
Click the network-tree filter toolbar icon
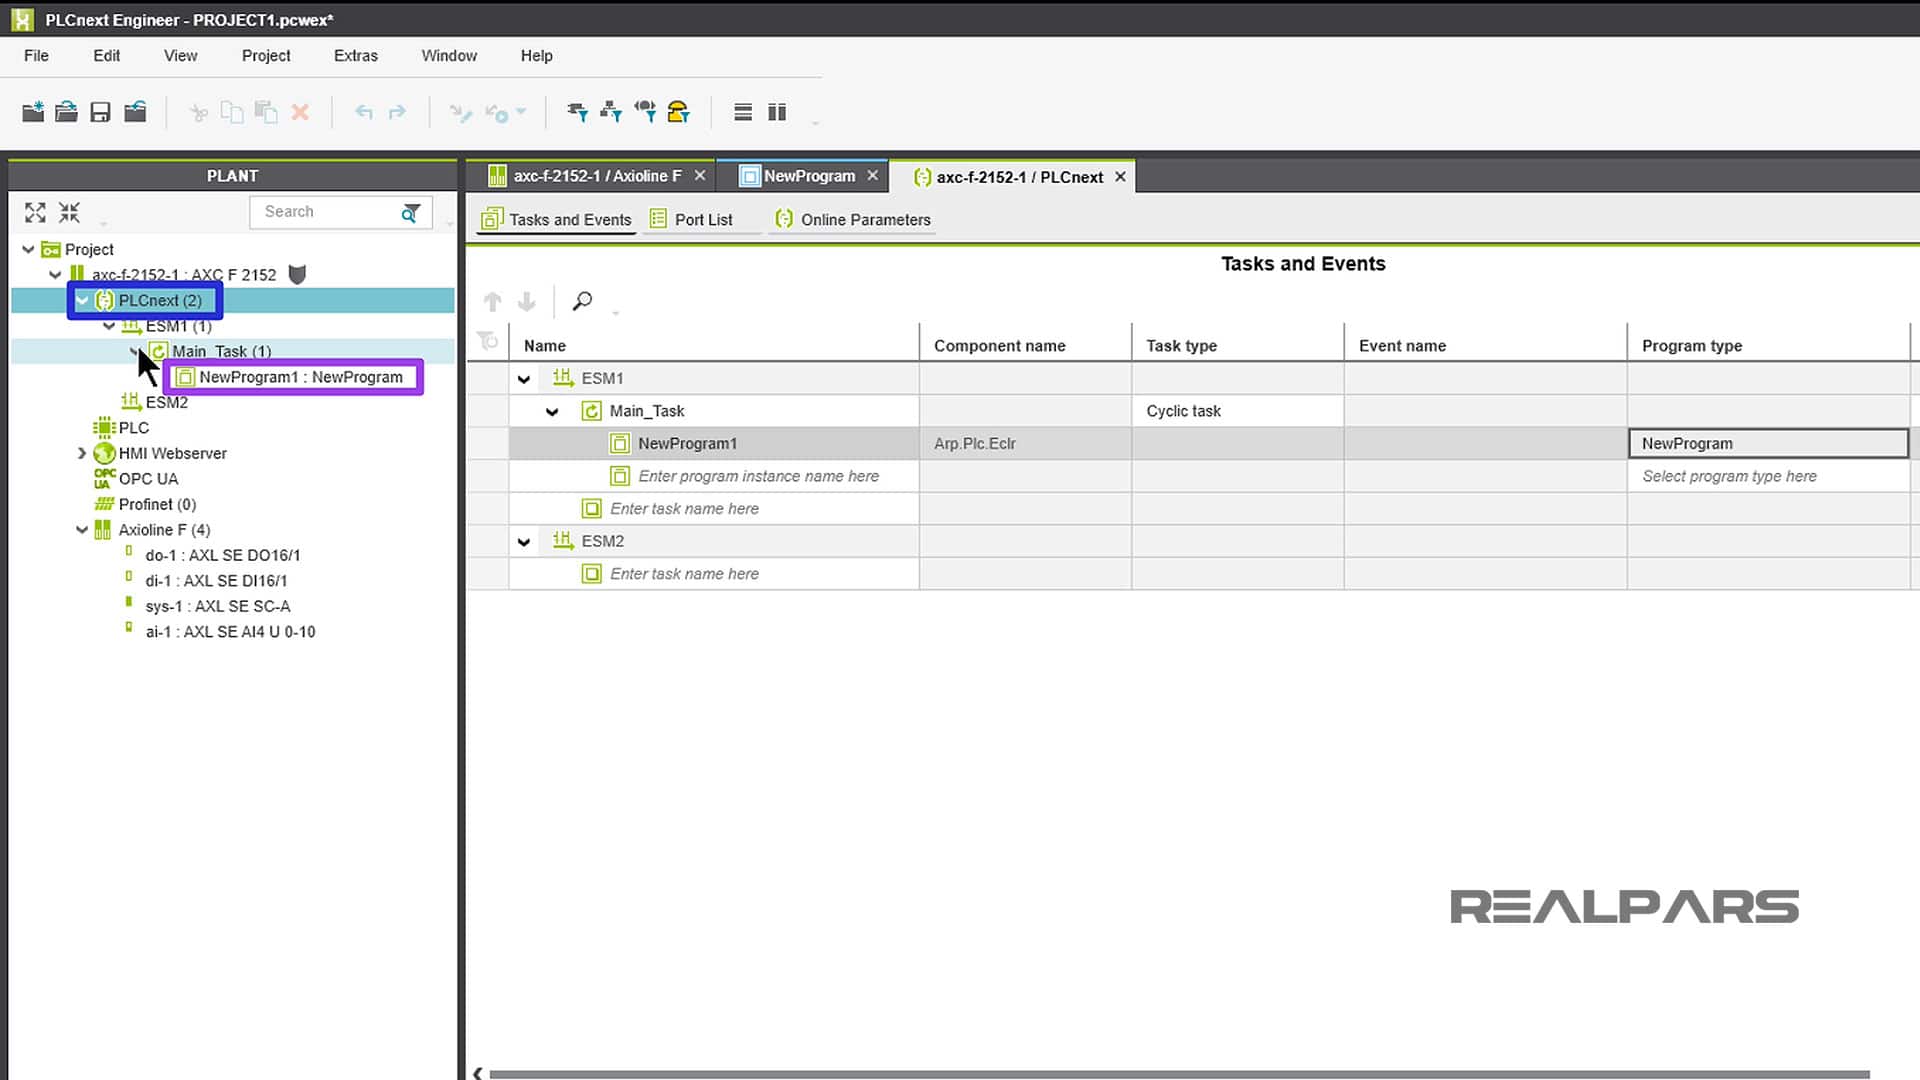[611, 112]
